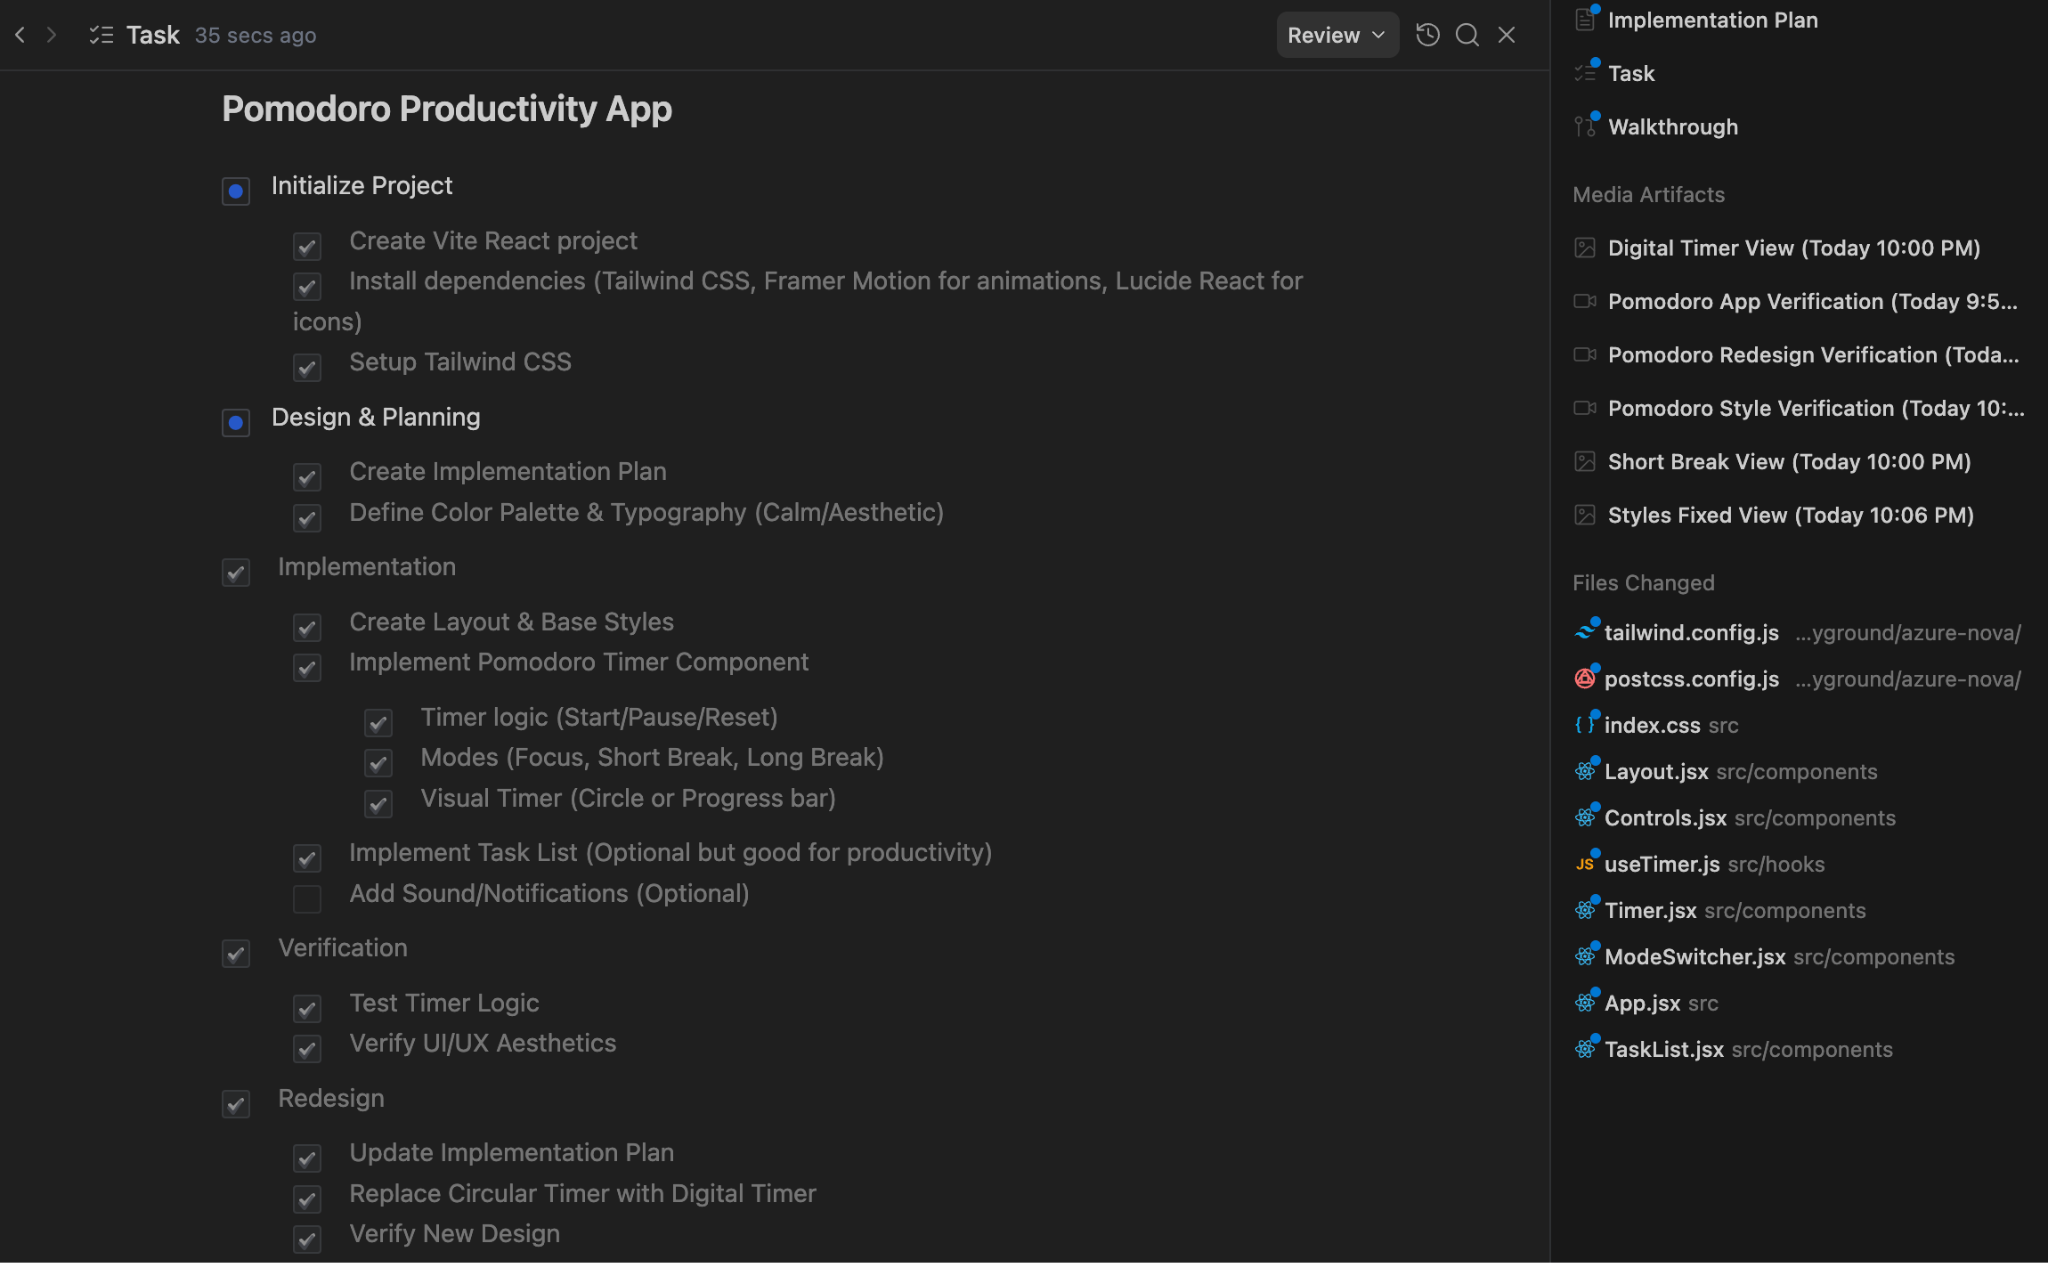Uncheck the Verification section checkbox

point(236,953)
